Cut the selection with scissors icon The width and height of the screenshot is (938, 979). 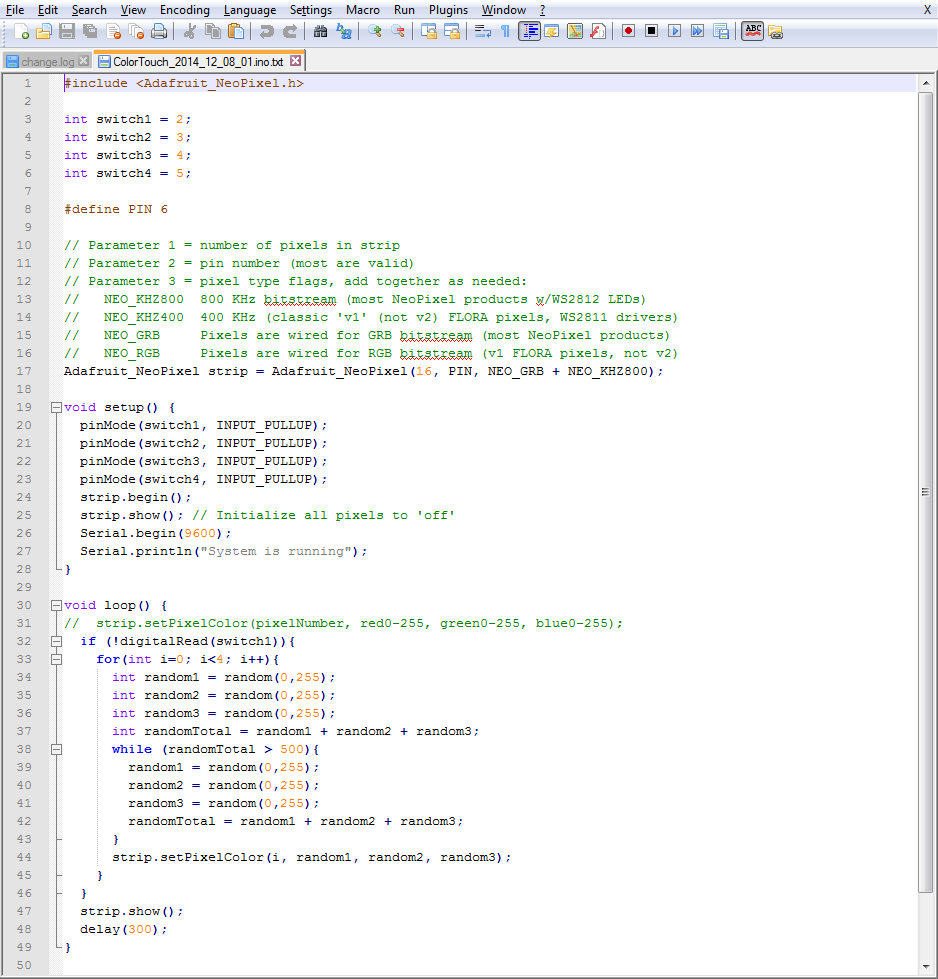point(190,31)
